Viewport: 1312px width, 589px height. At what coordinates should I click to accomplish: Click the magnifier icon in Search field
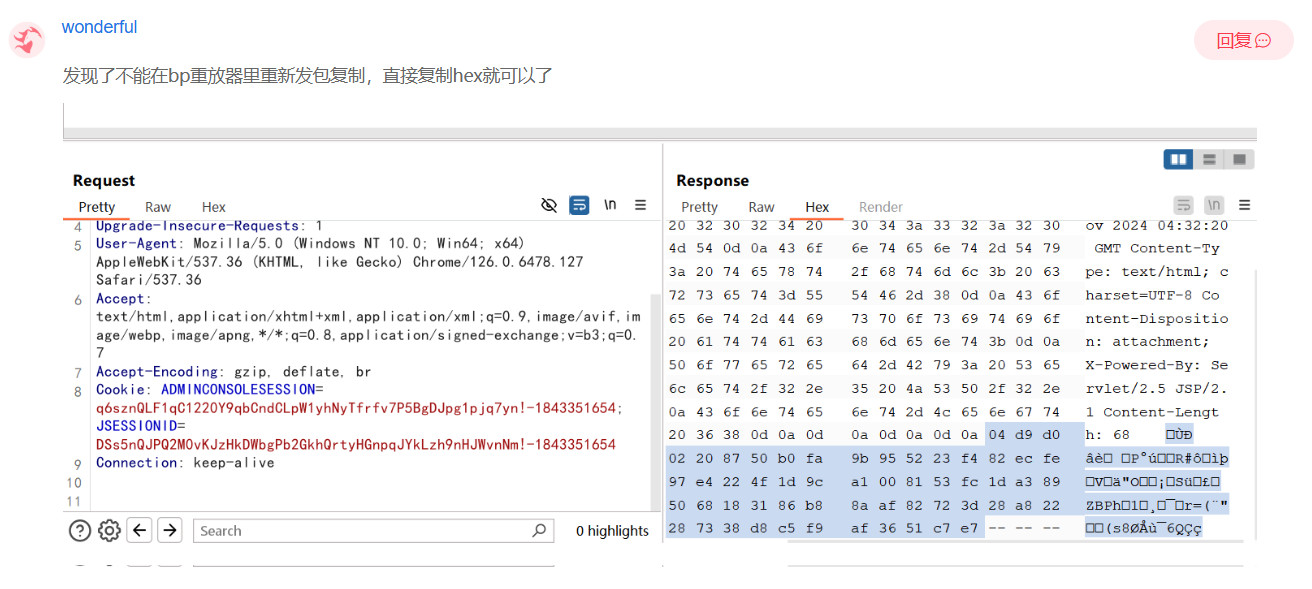coord(539,531)
